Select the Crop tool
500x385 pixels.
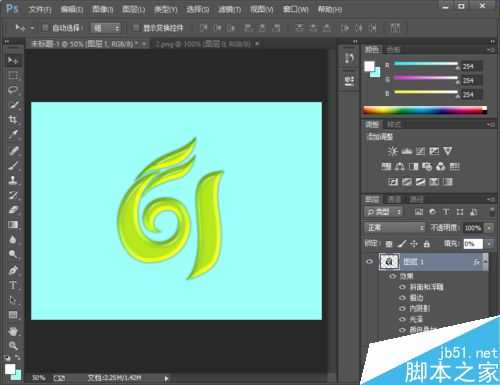point(13,119)
